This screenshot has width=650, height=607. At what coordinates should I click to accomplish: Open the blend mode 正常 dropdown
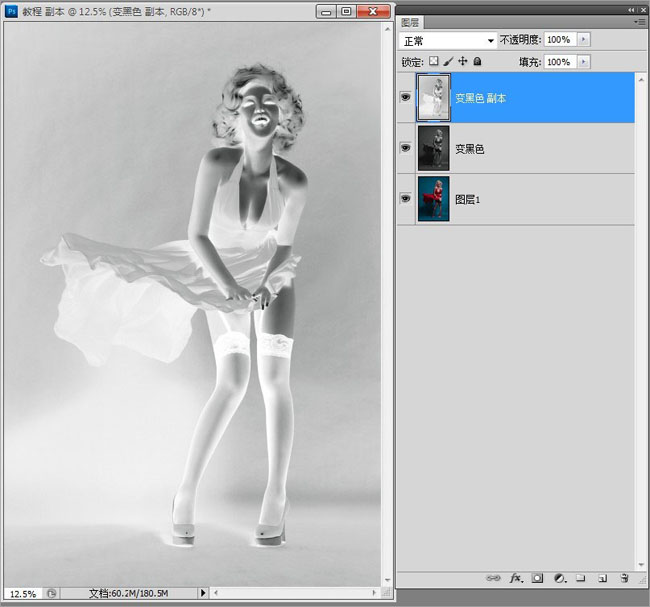[448, 41]
